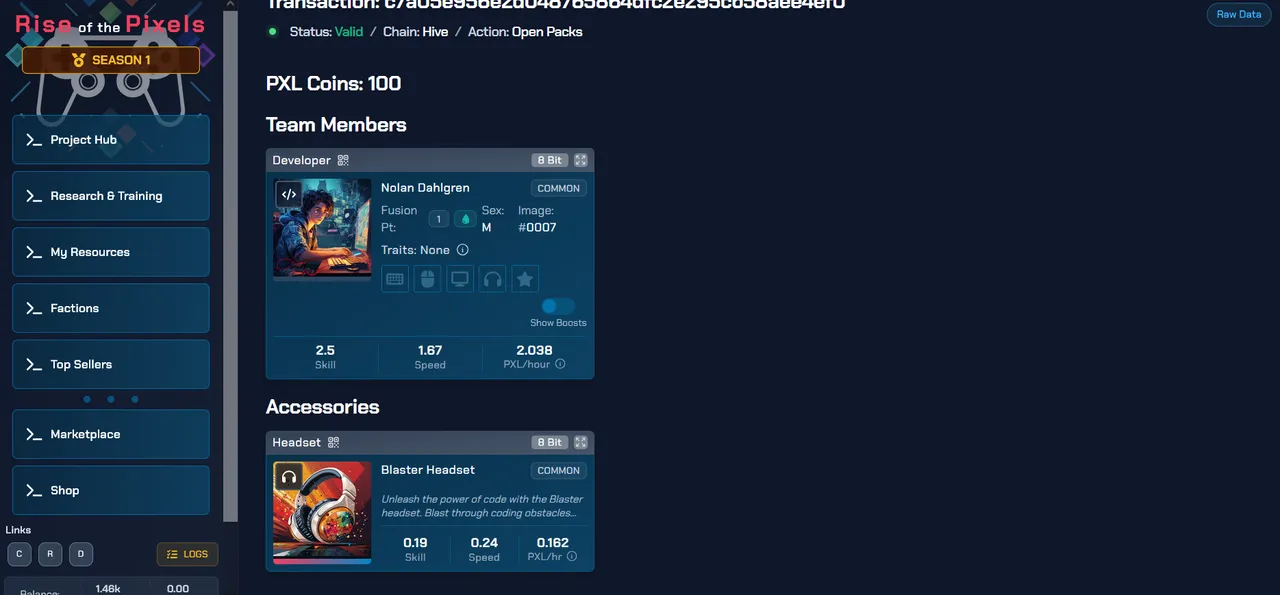
Task: Click the PXL Coins: 100 text
Action: [333, 83]
